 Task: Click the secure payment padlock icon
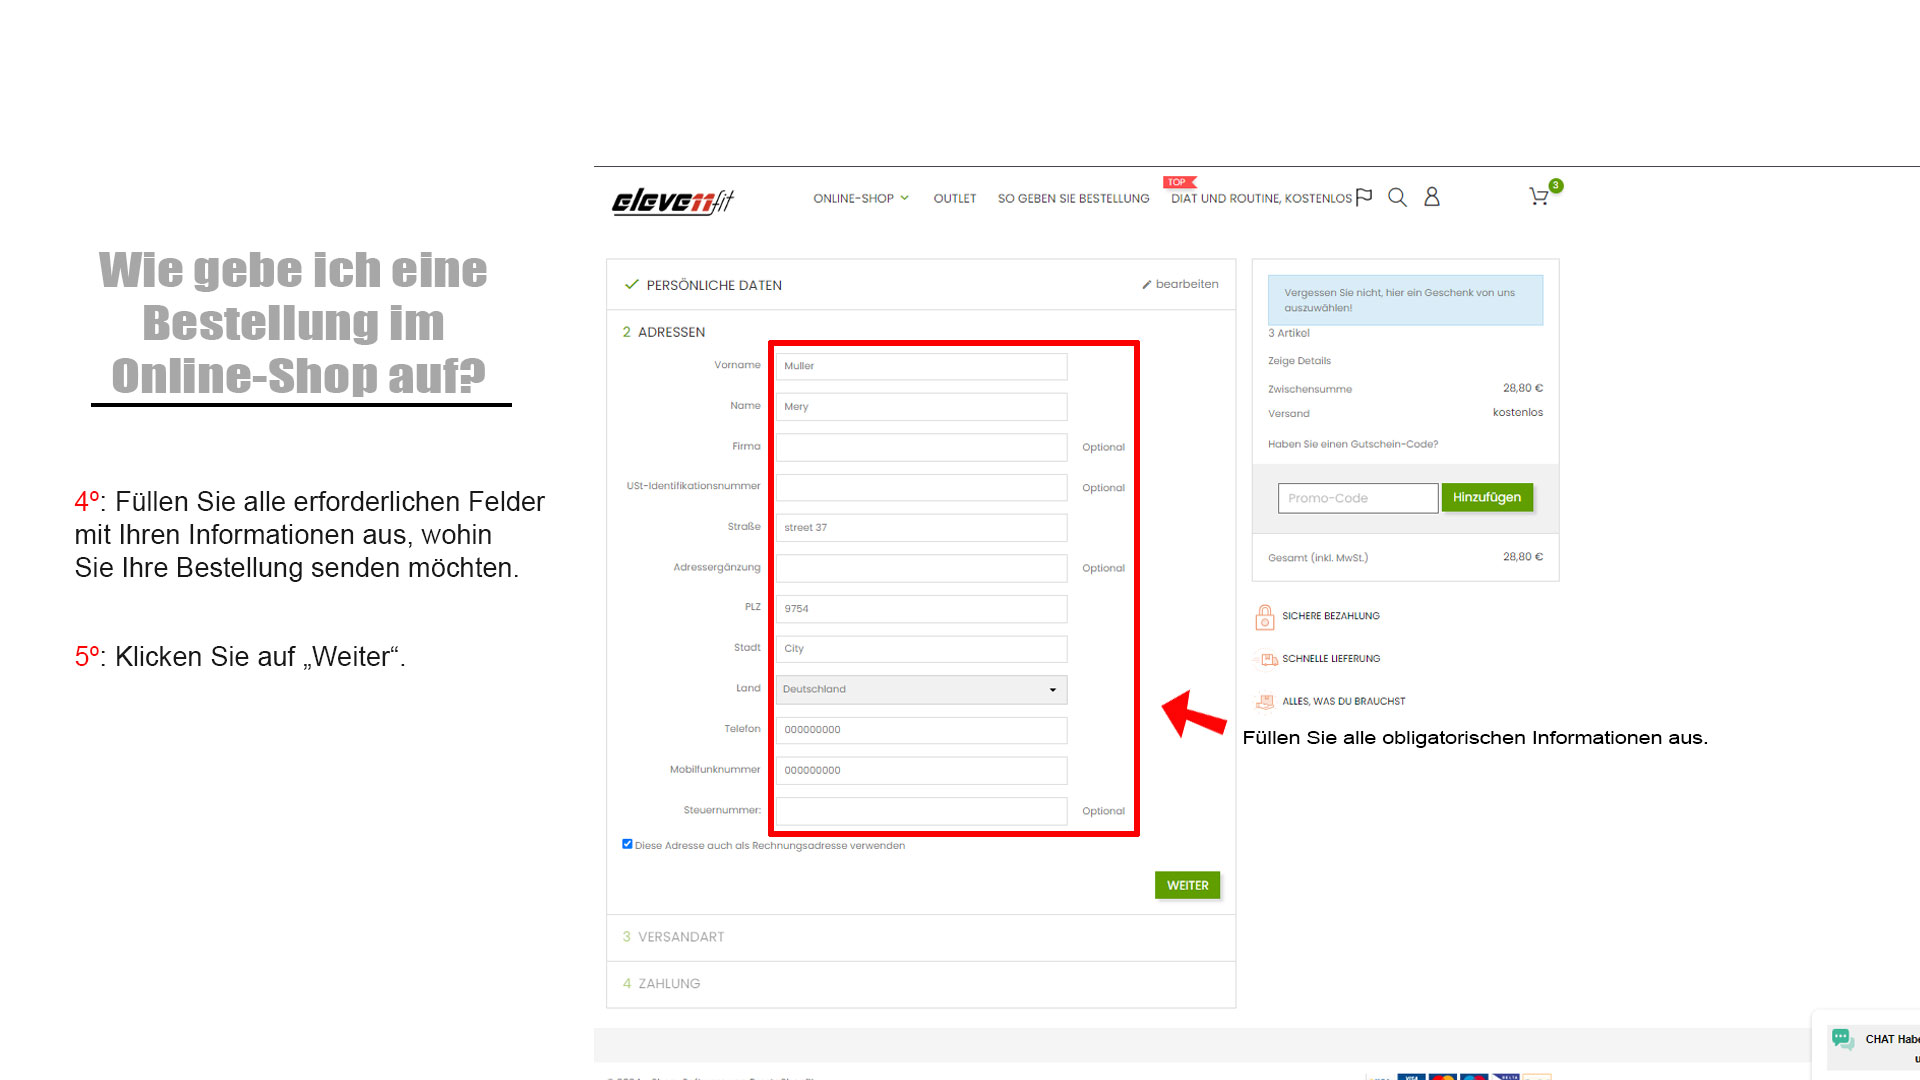coord(1264,617)
